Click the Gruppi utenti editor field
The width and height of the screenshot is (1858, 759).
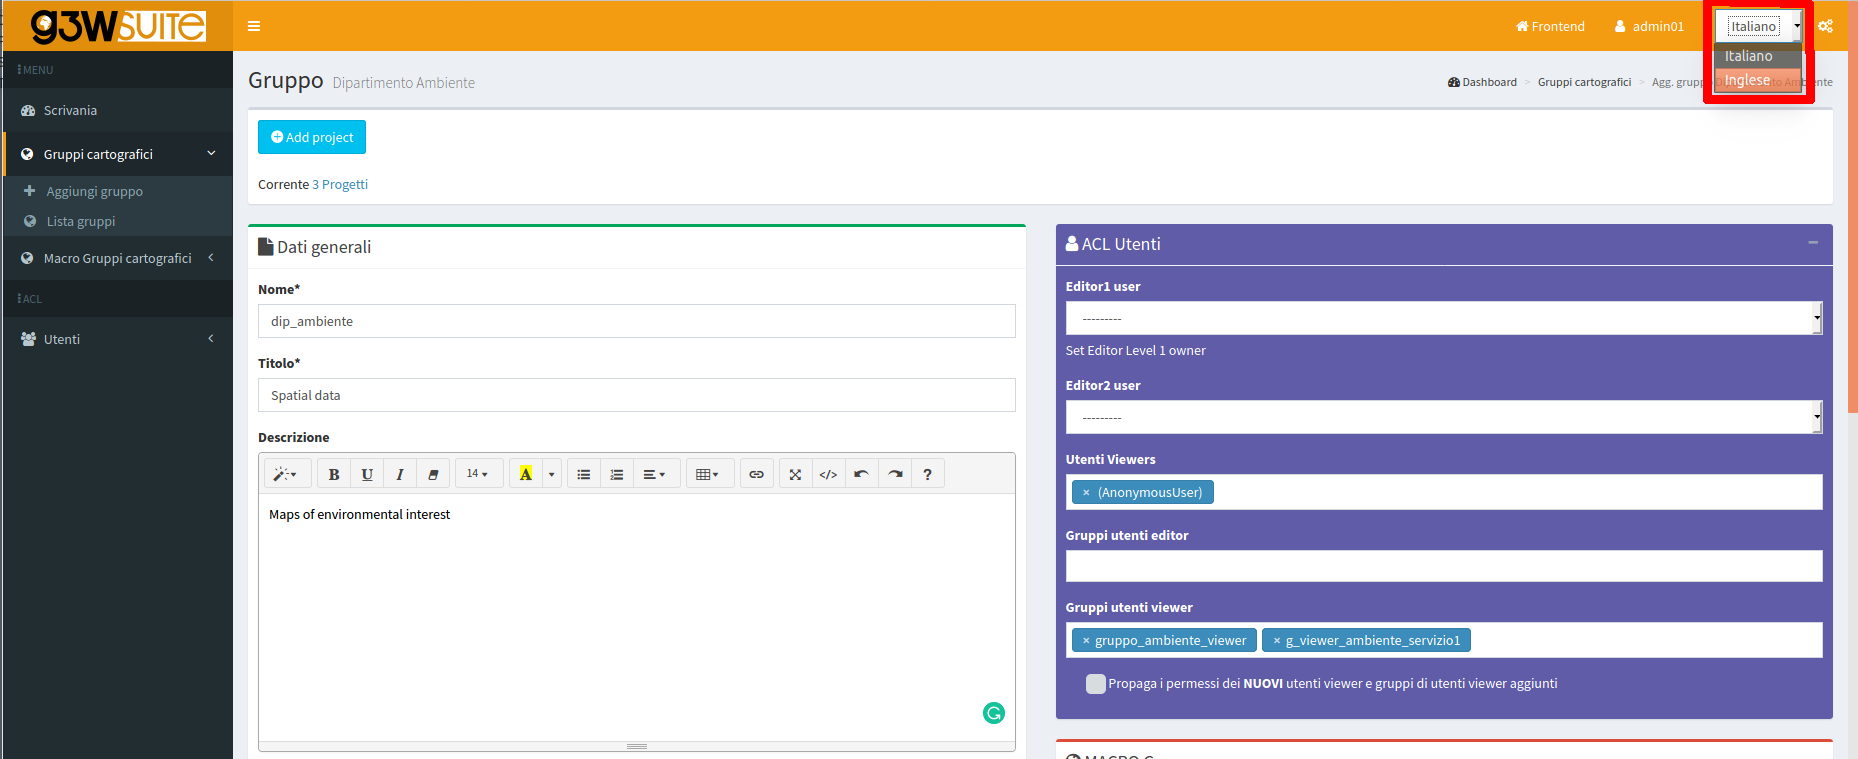1444,566
